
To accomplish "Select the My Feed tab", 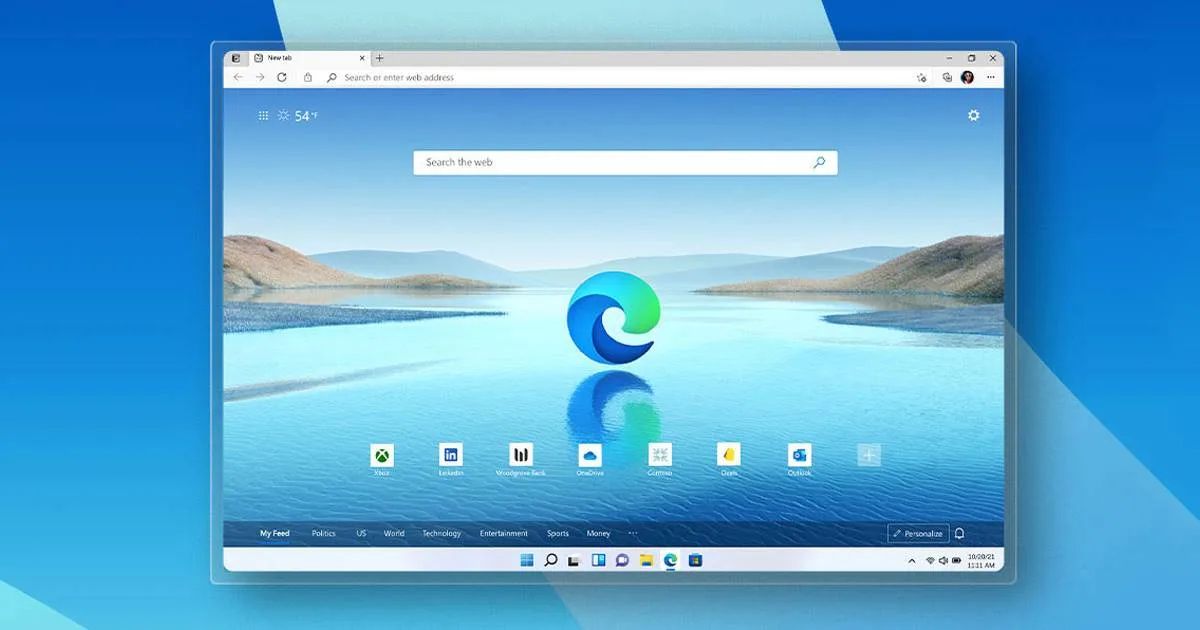I will point(274,534).
